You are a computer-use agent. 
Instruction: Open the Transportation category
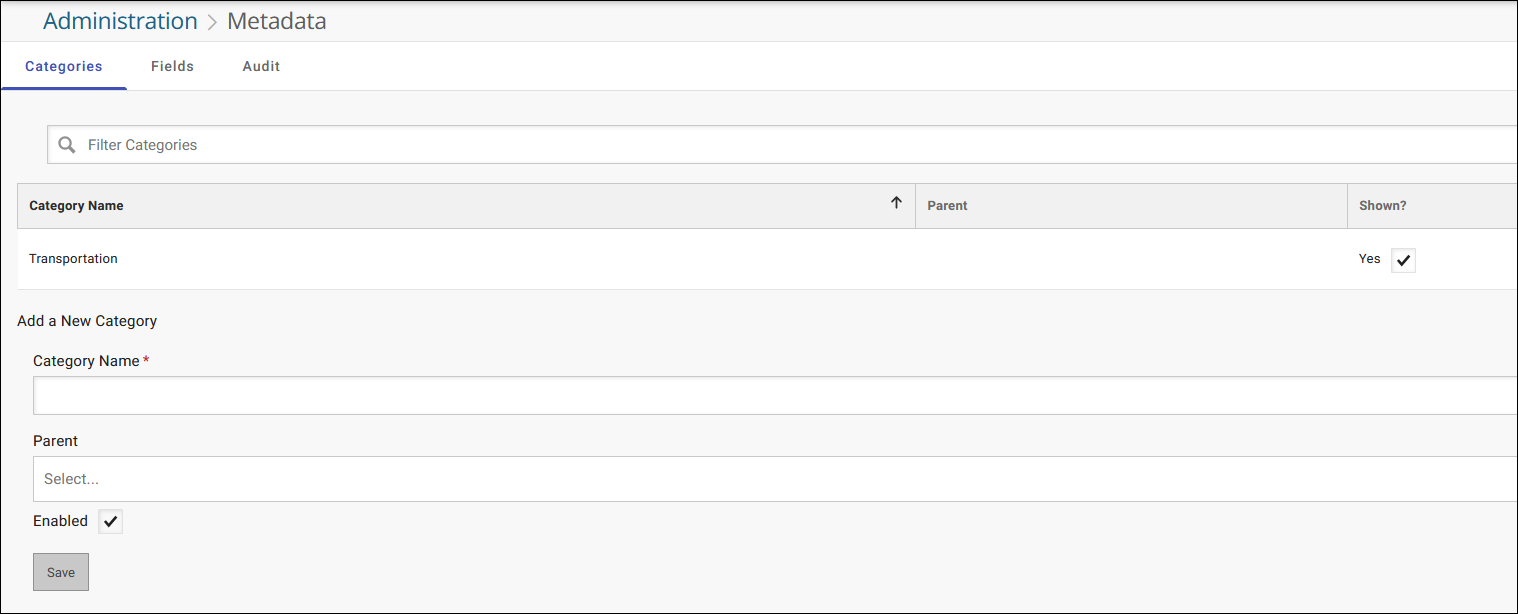coord(73,258)
